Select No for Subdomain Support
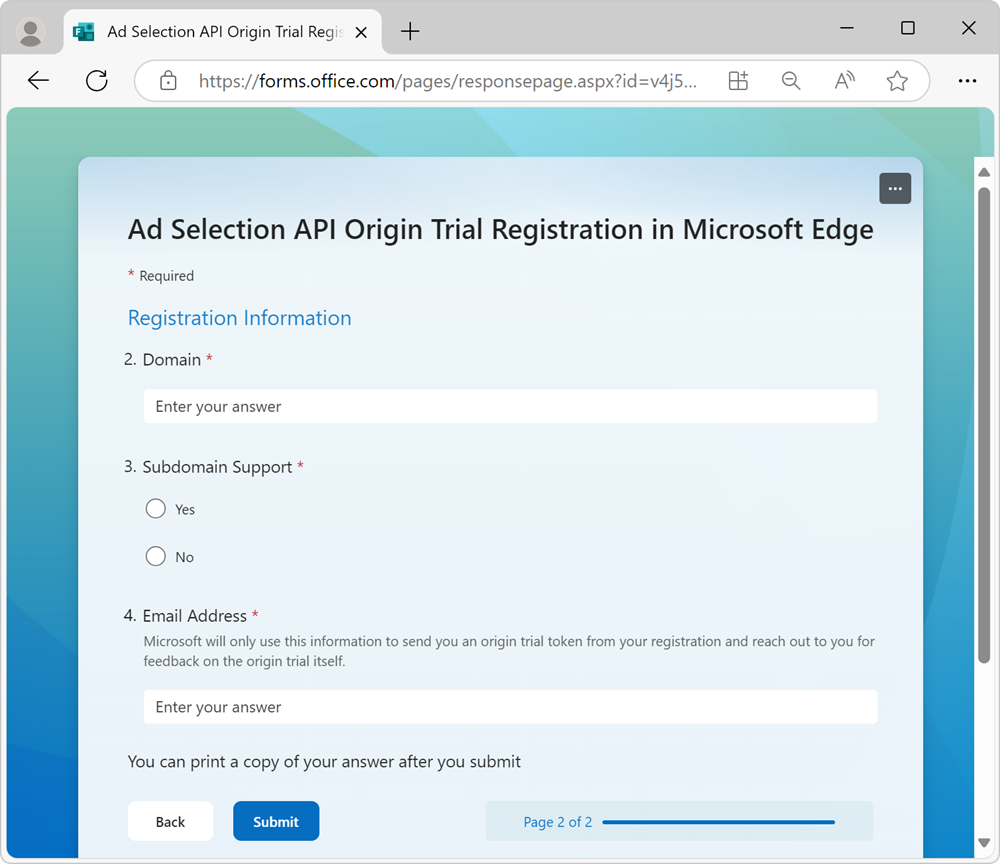Screen dimensions: 1000x864 (156, 557)
